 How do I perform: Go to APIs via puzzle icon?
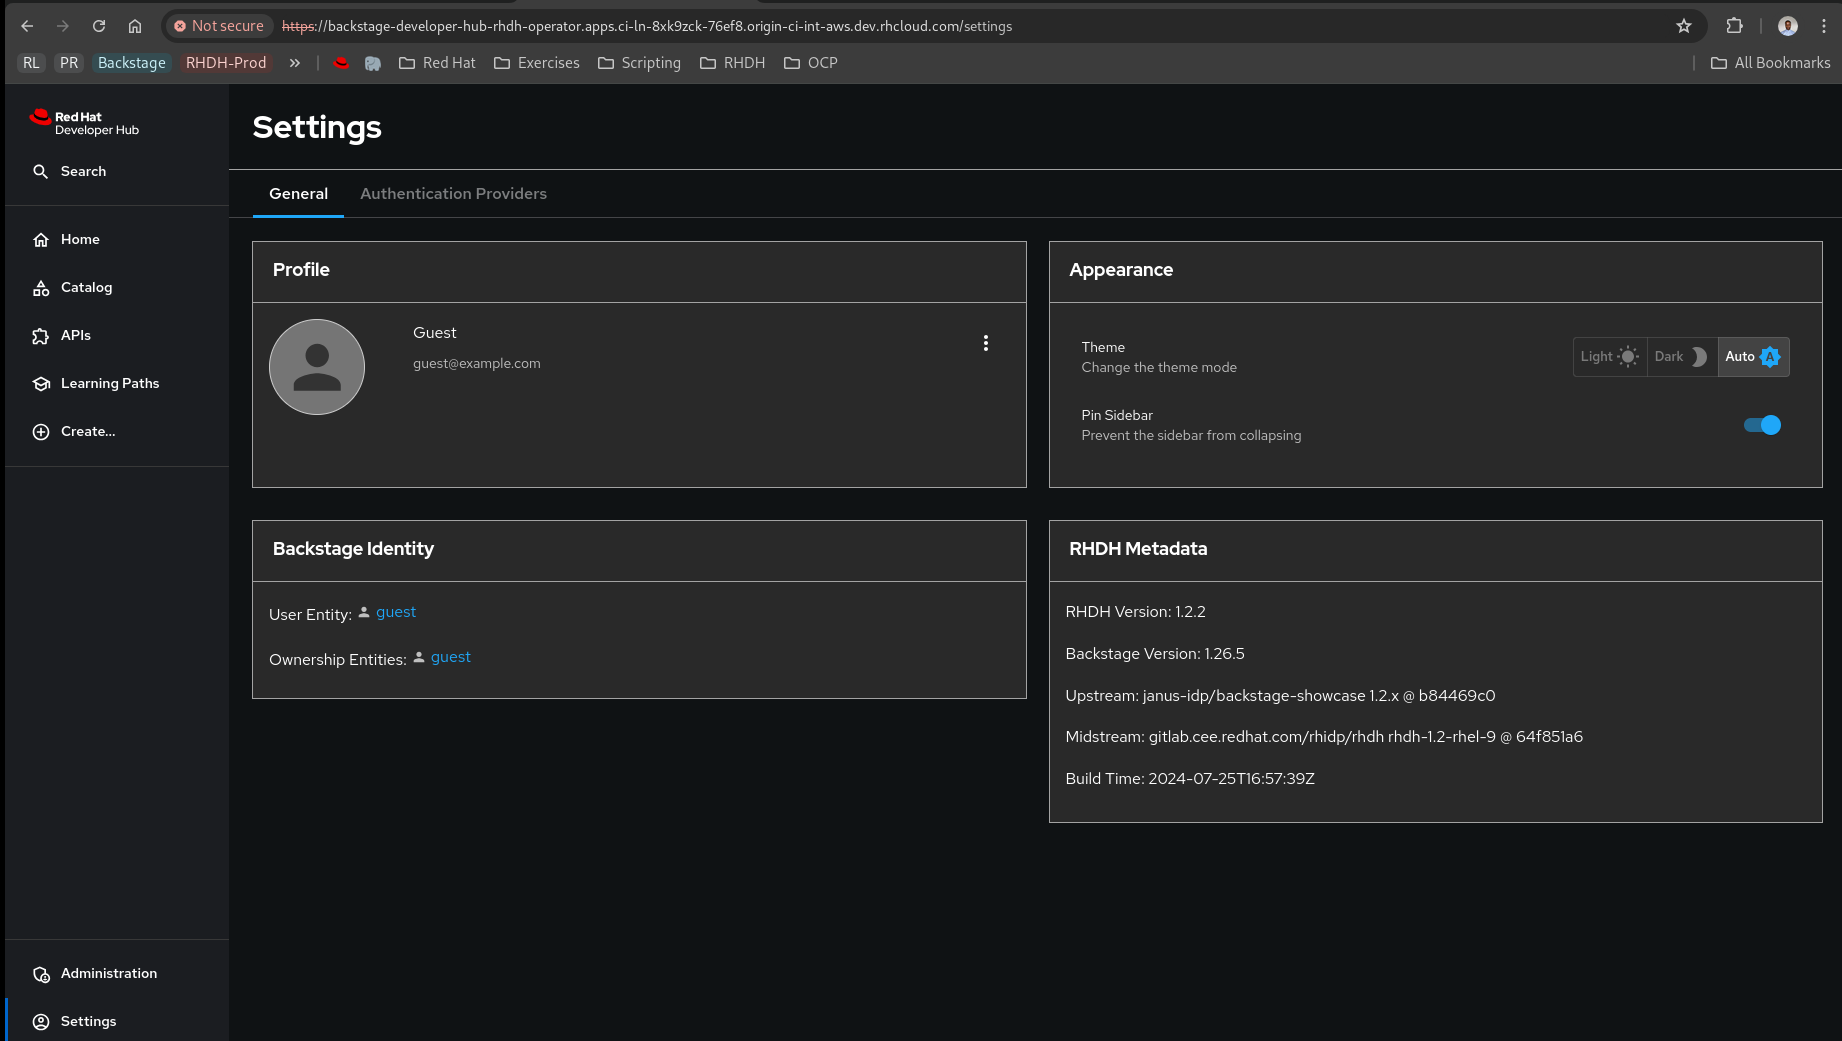pos(41,336)
